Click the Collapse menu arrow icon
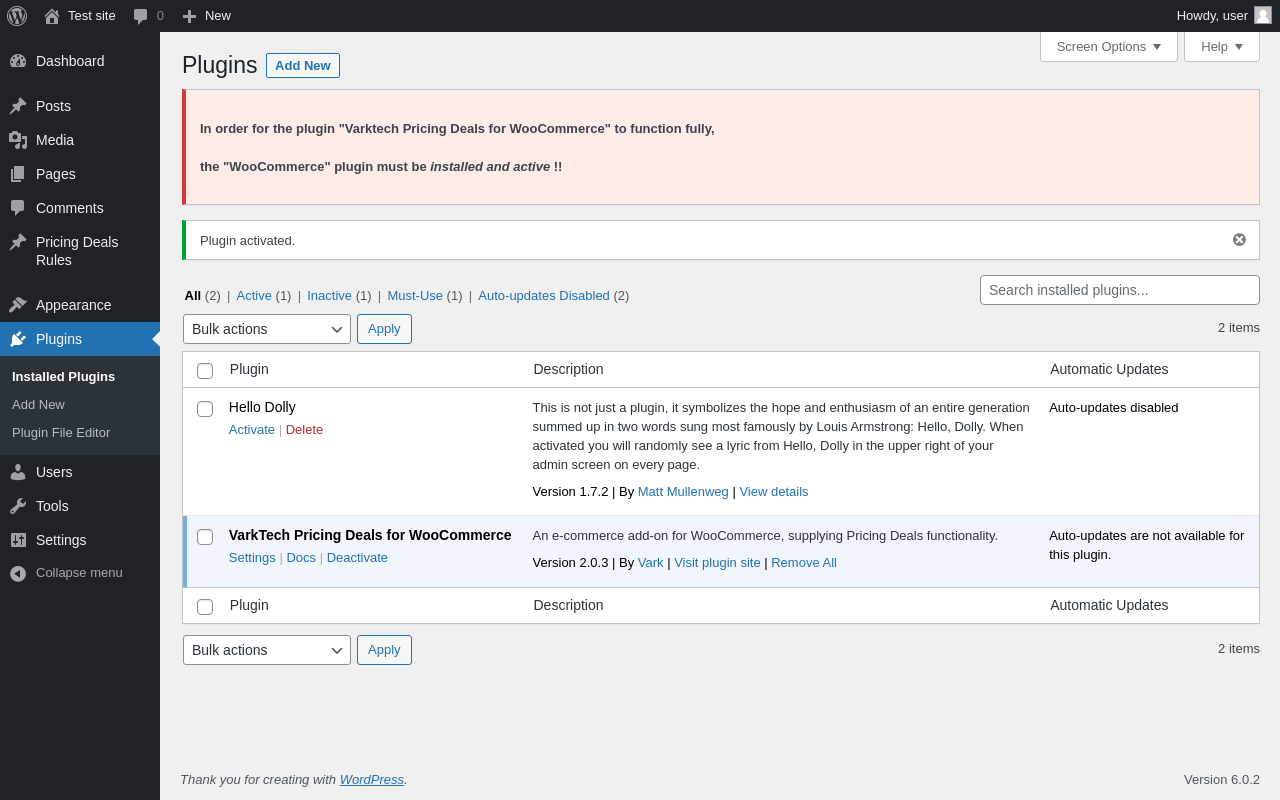The height and width of the screenshot is (800, 1280). pos(18,573)
